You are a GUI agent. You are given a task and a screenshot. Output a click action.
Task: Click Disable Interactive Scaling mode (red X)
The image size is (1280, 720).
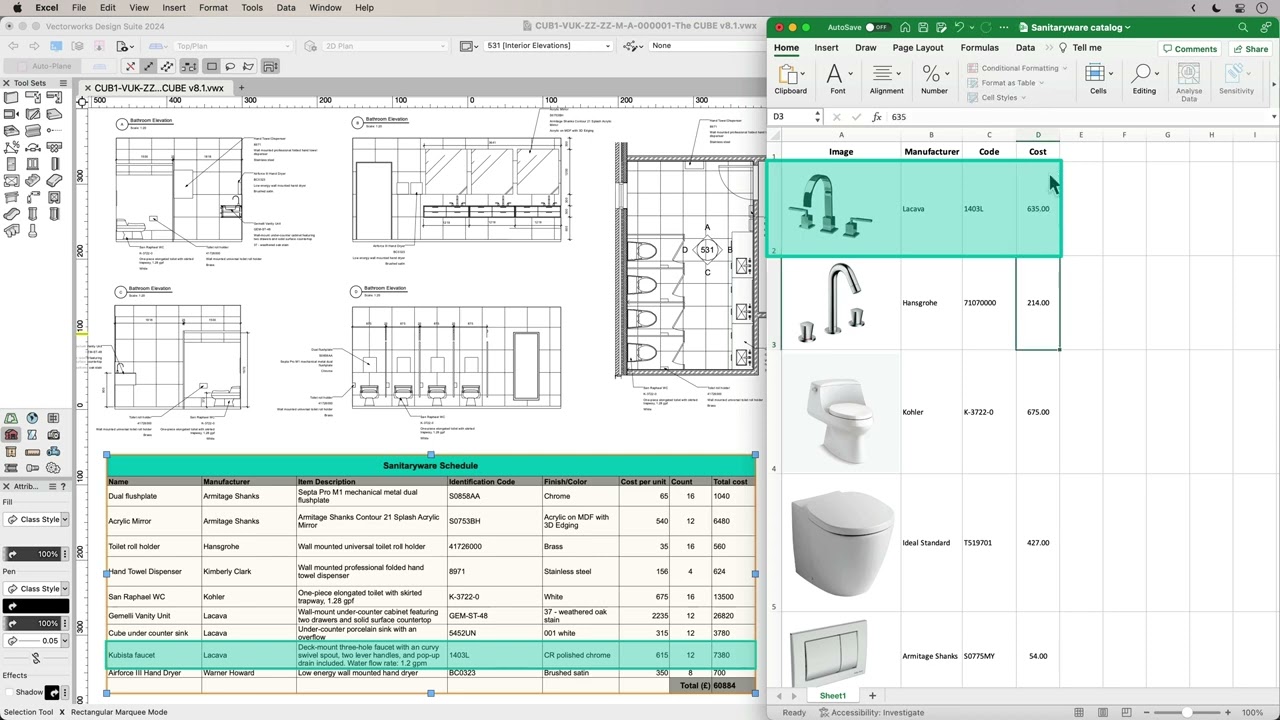130,66
